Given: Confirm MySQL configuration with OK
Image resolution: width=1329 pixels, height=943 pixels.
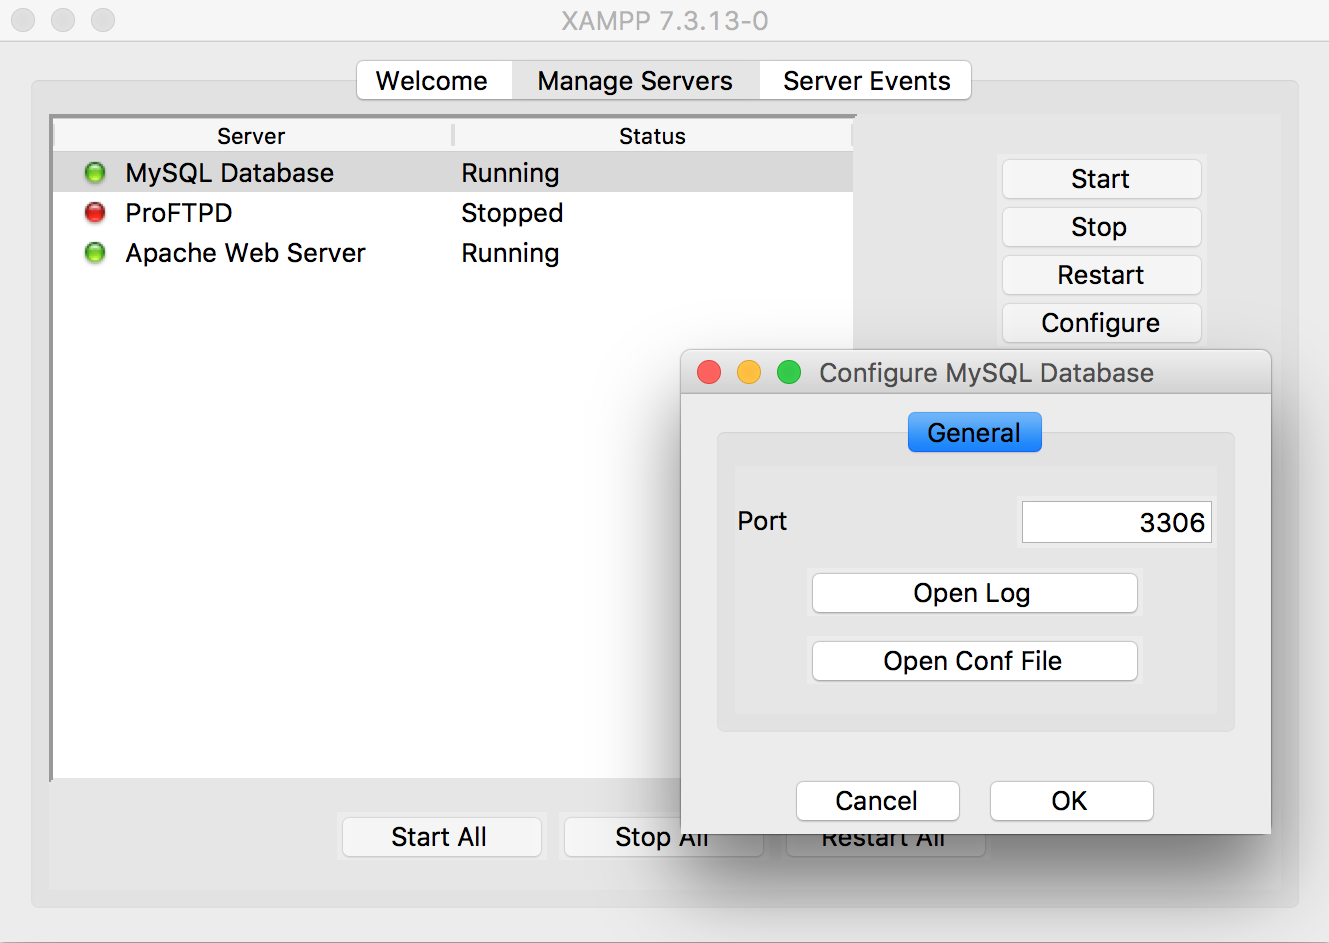Looking at the screenshot, I should tap(1071, 801).
